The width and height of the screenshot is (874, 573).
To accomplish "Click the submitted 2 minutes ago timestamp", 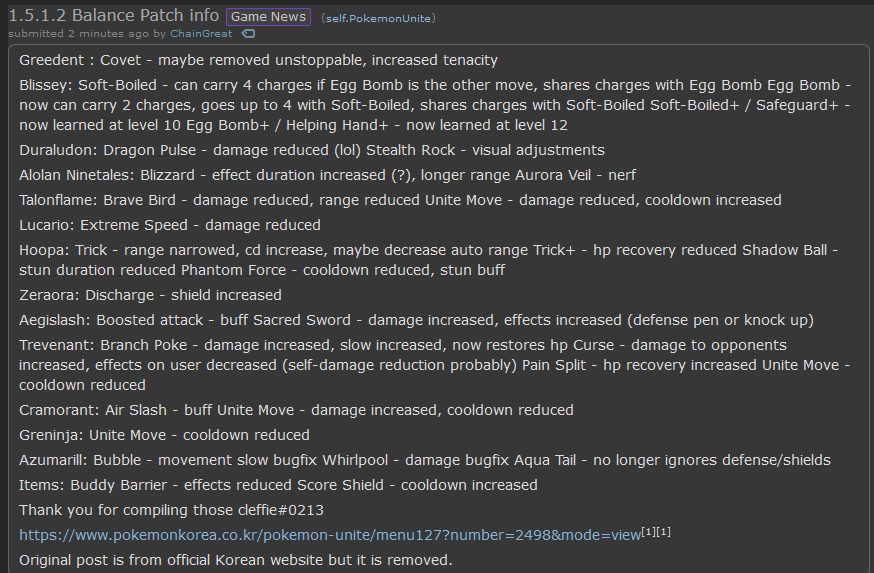I will [79, 33].
